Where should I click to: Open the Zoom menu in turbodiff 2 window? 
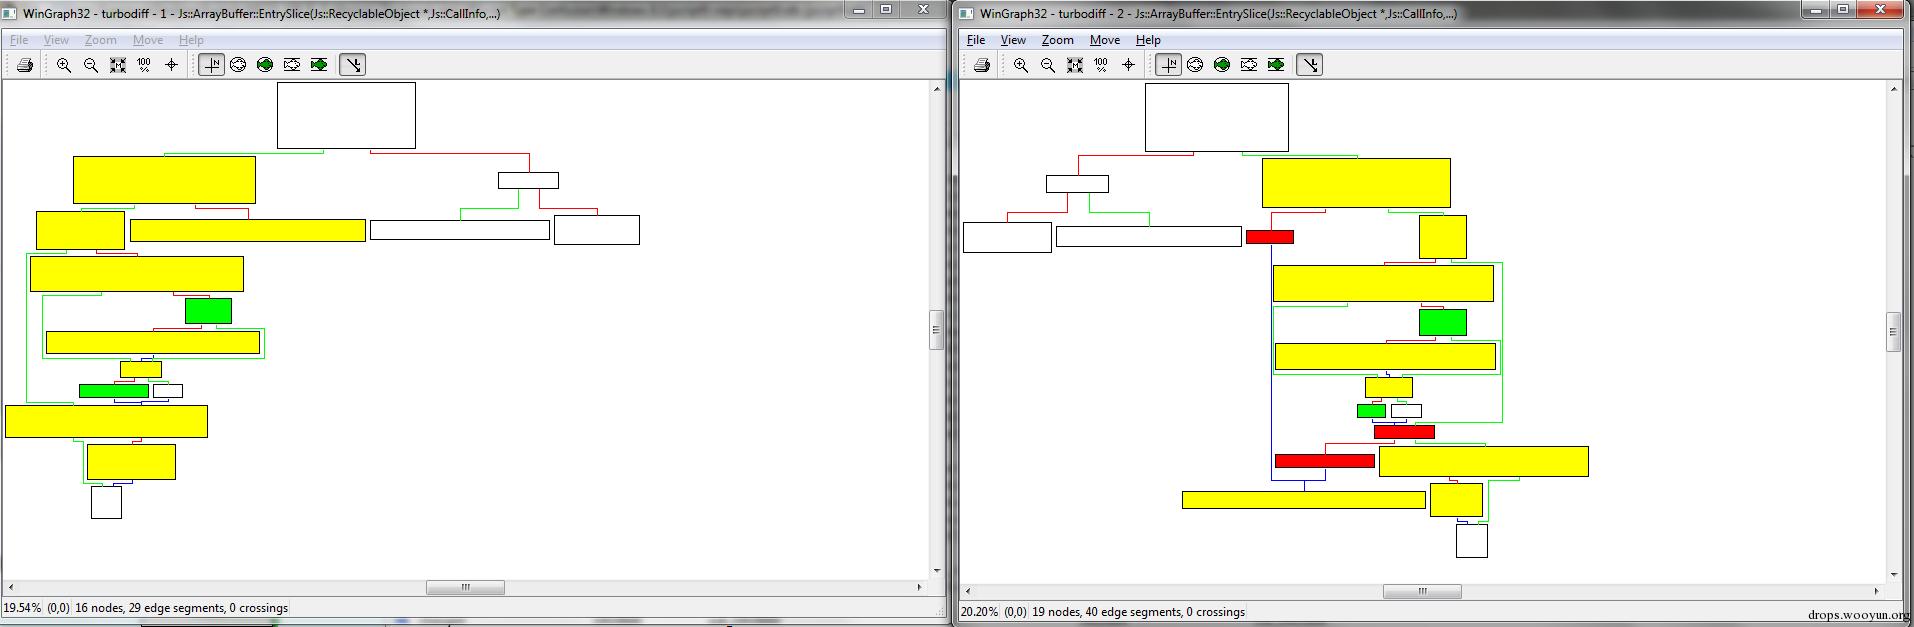(x=1057, y=40)
